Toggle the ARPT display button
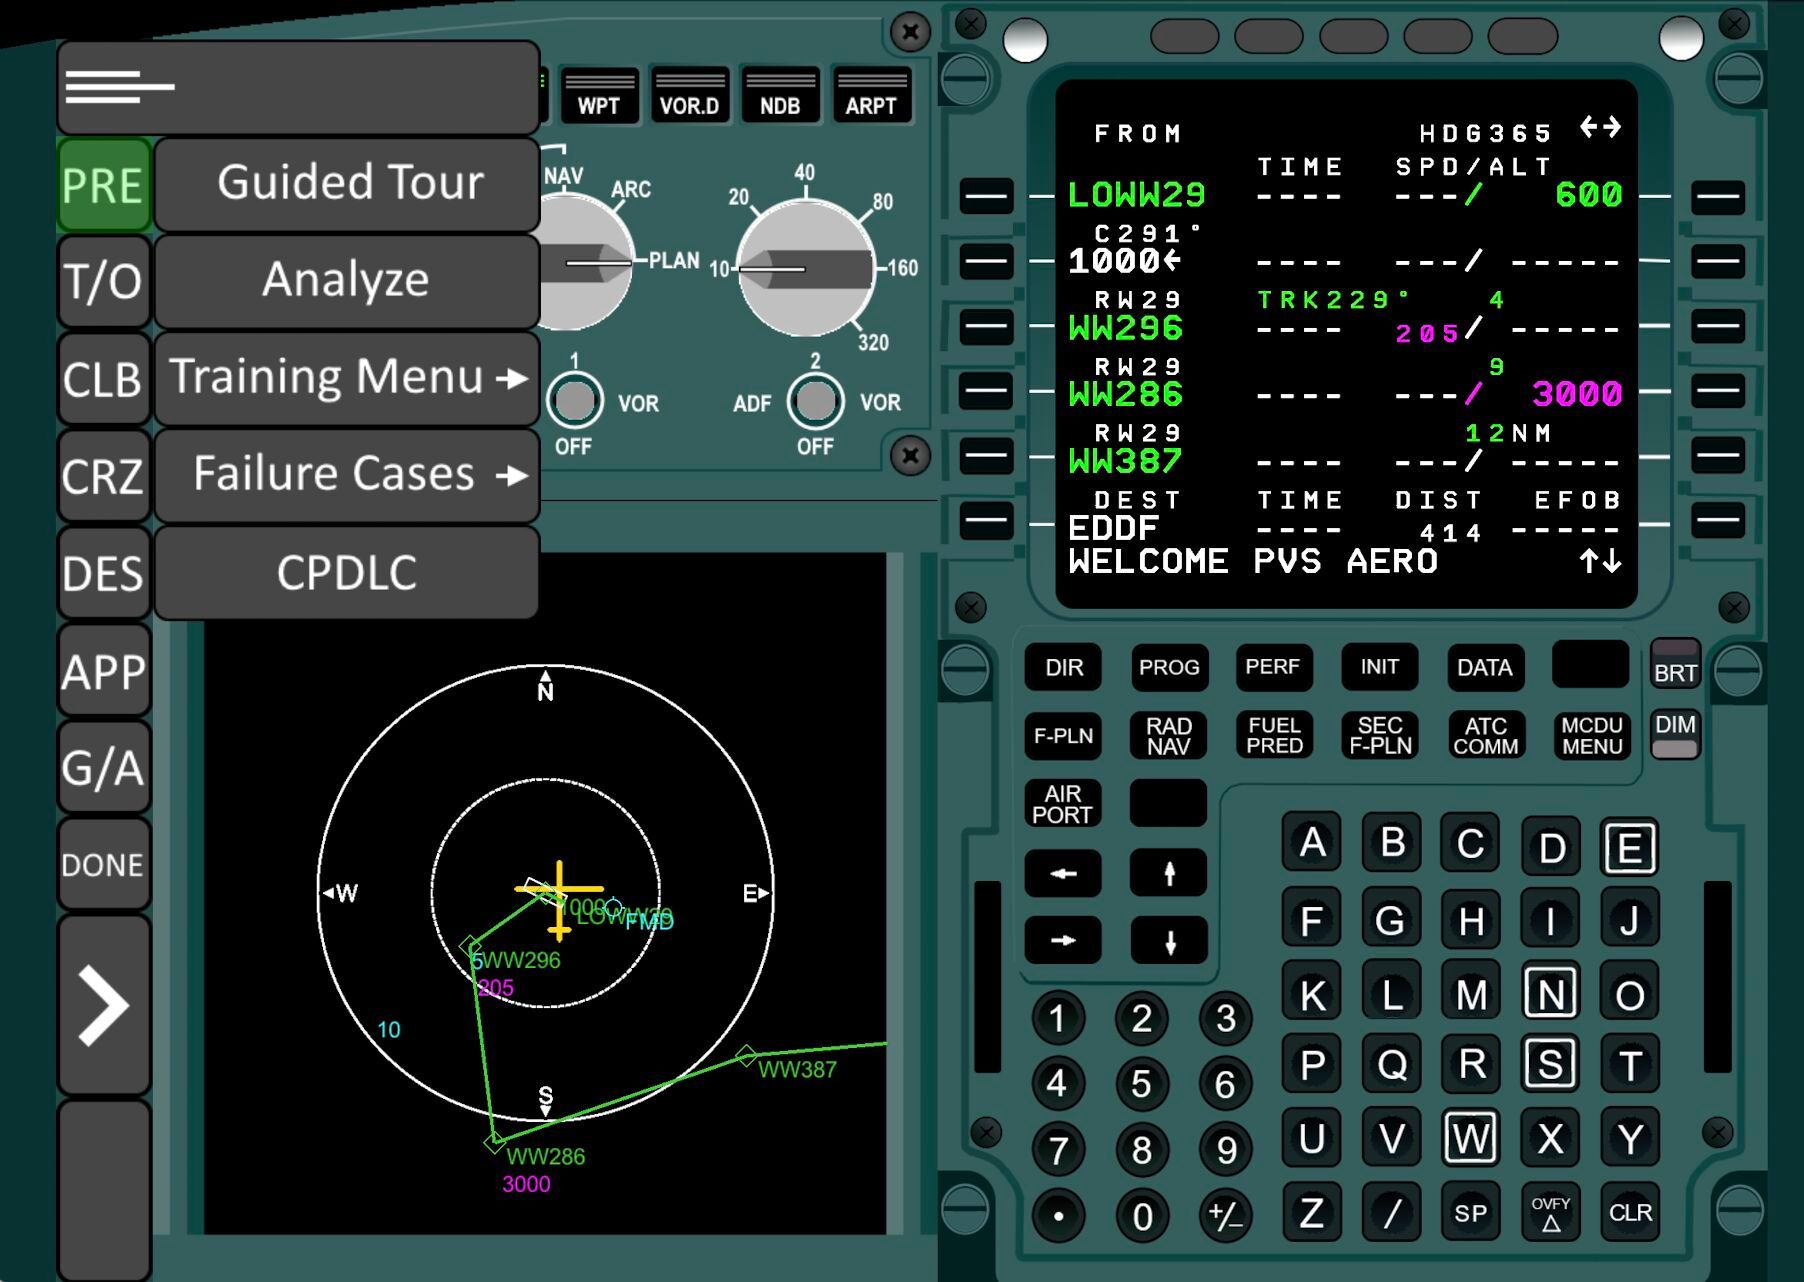Viewport: 1804px width, 1282px height. [871, 96]
